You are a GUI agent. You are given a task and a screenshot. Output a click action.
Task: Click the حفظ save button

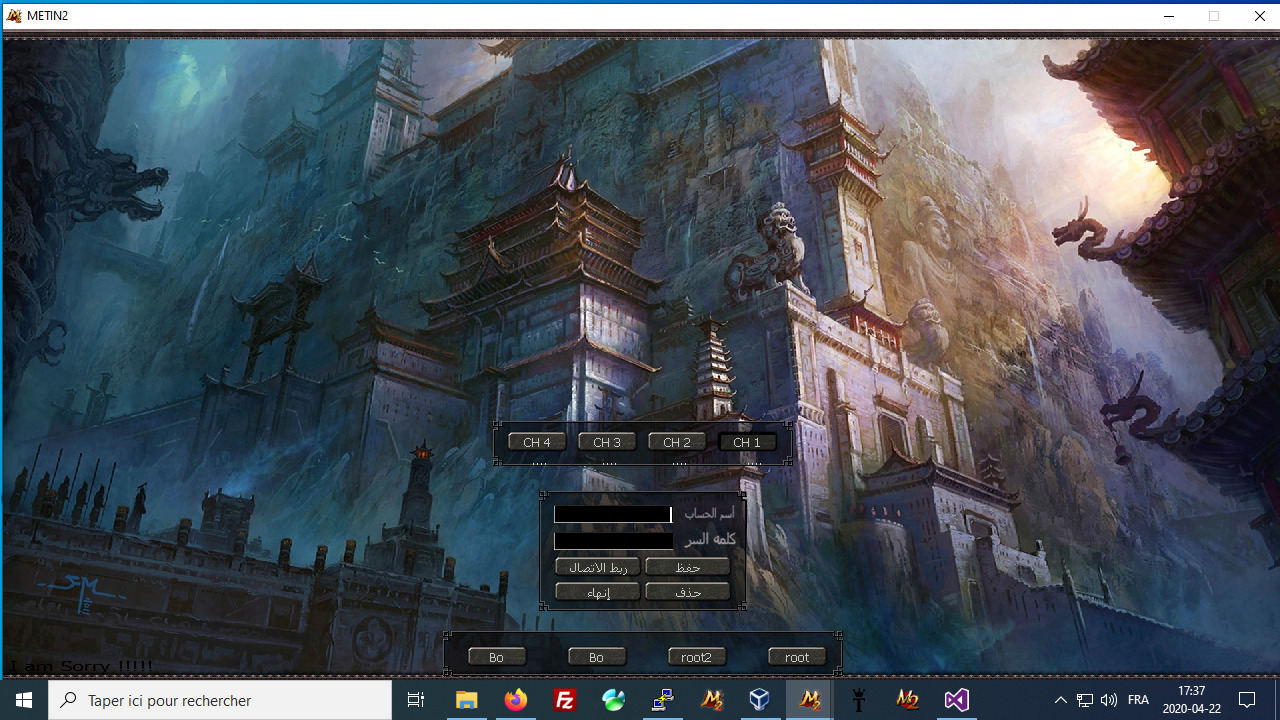pos(688,567)
